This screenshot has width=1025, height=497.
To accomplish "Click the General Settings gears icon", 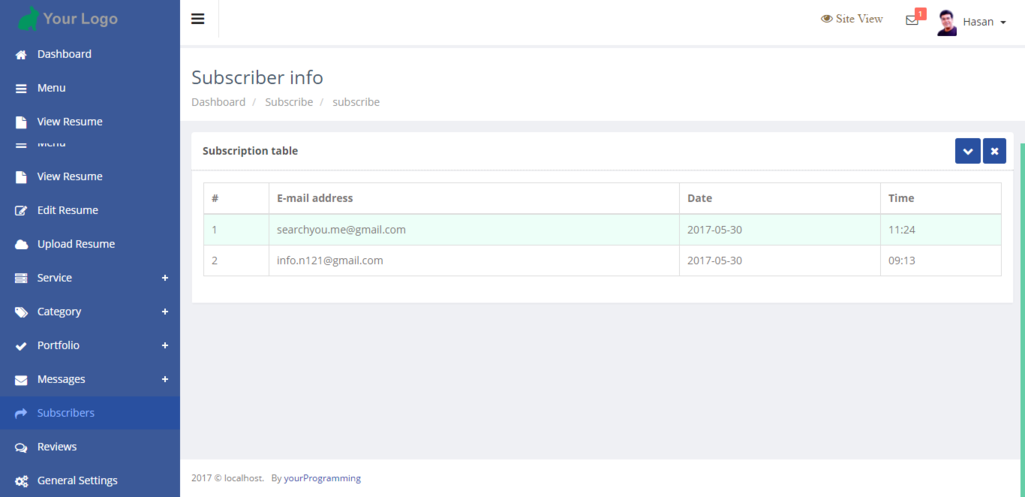I will 21,481.
